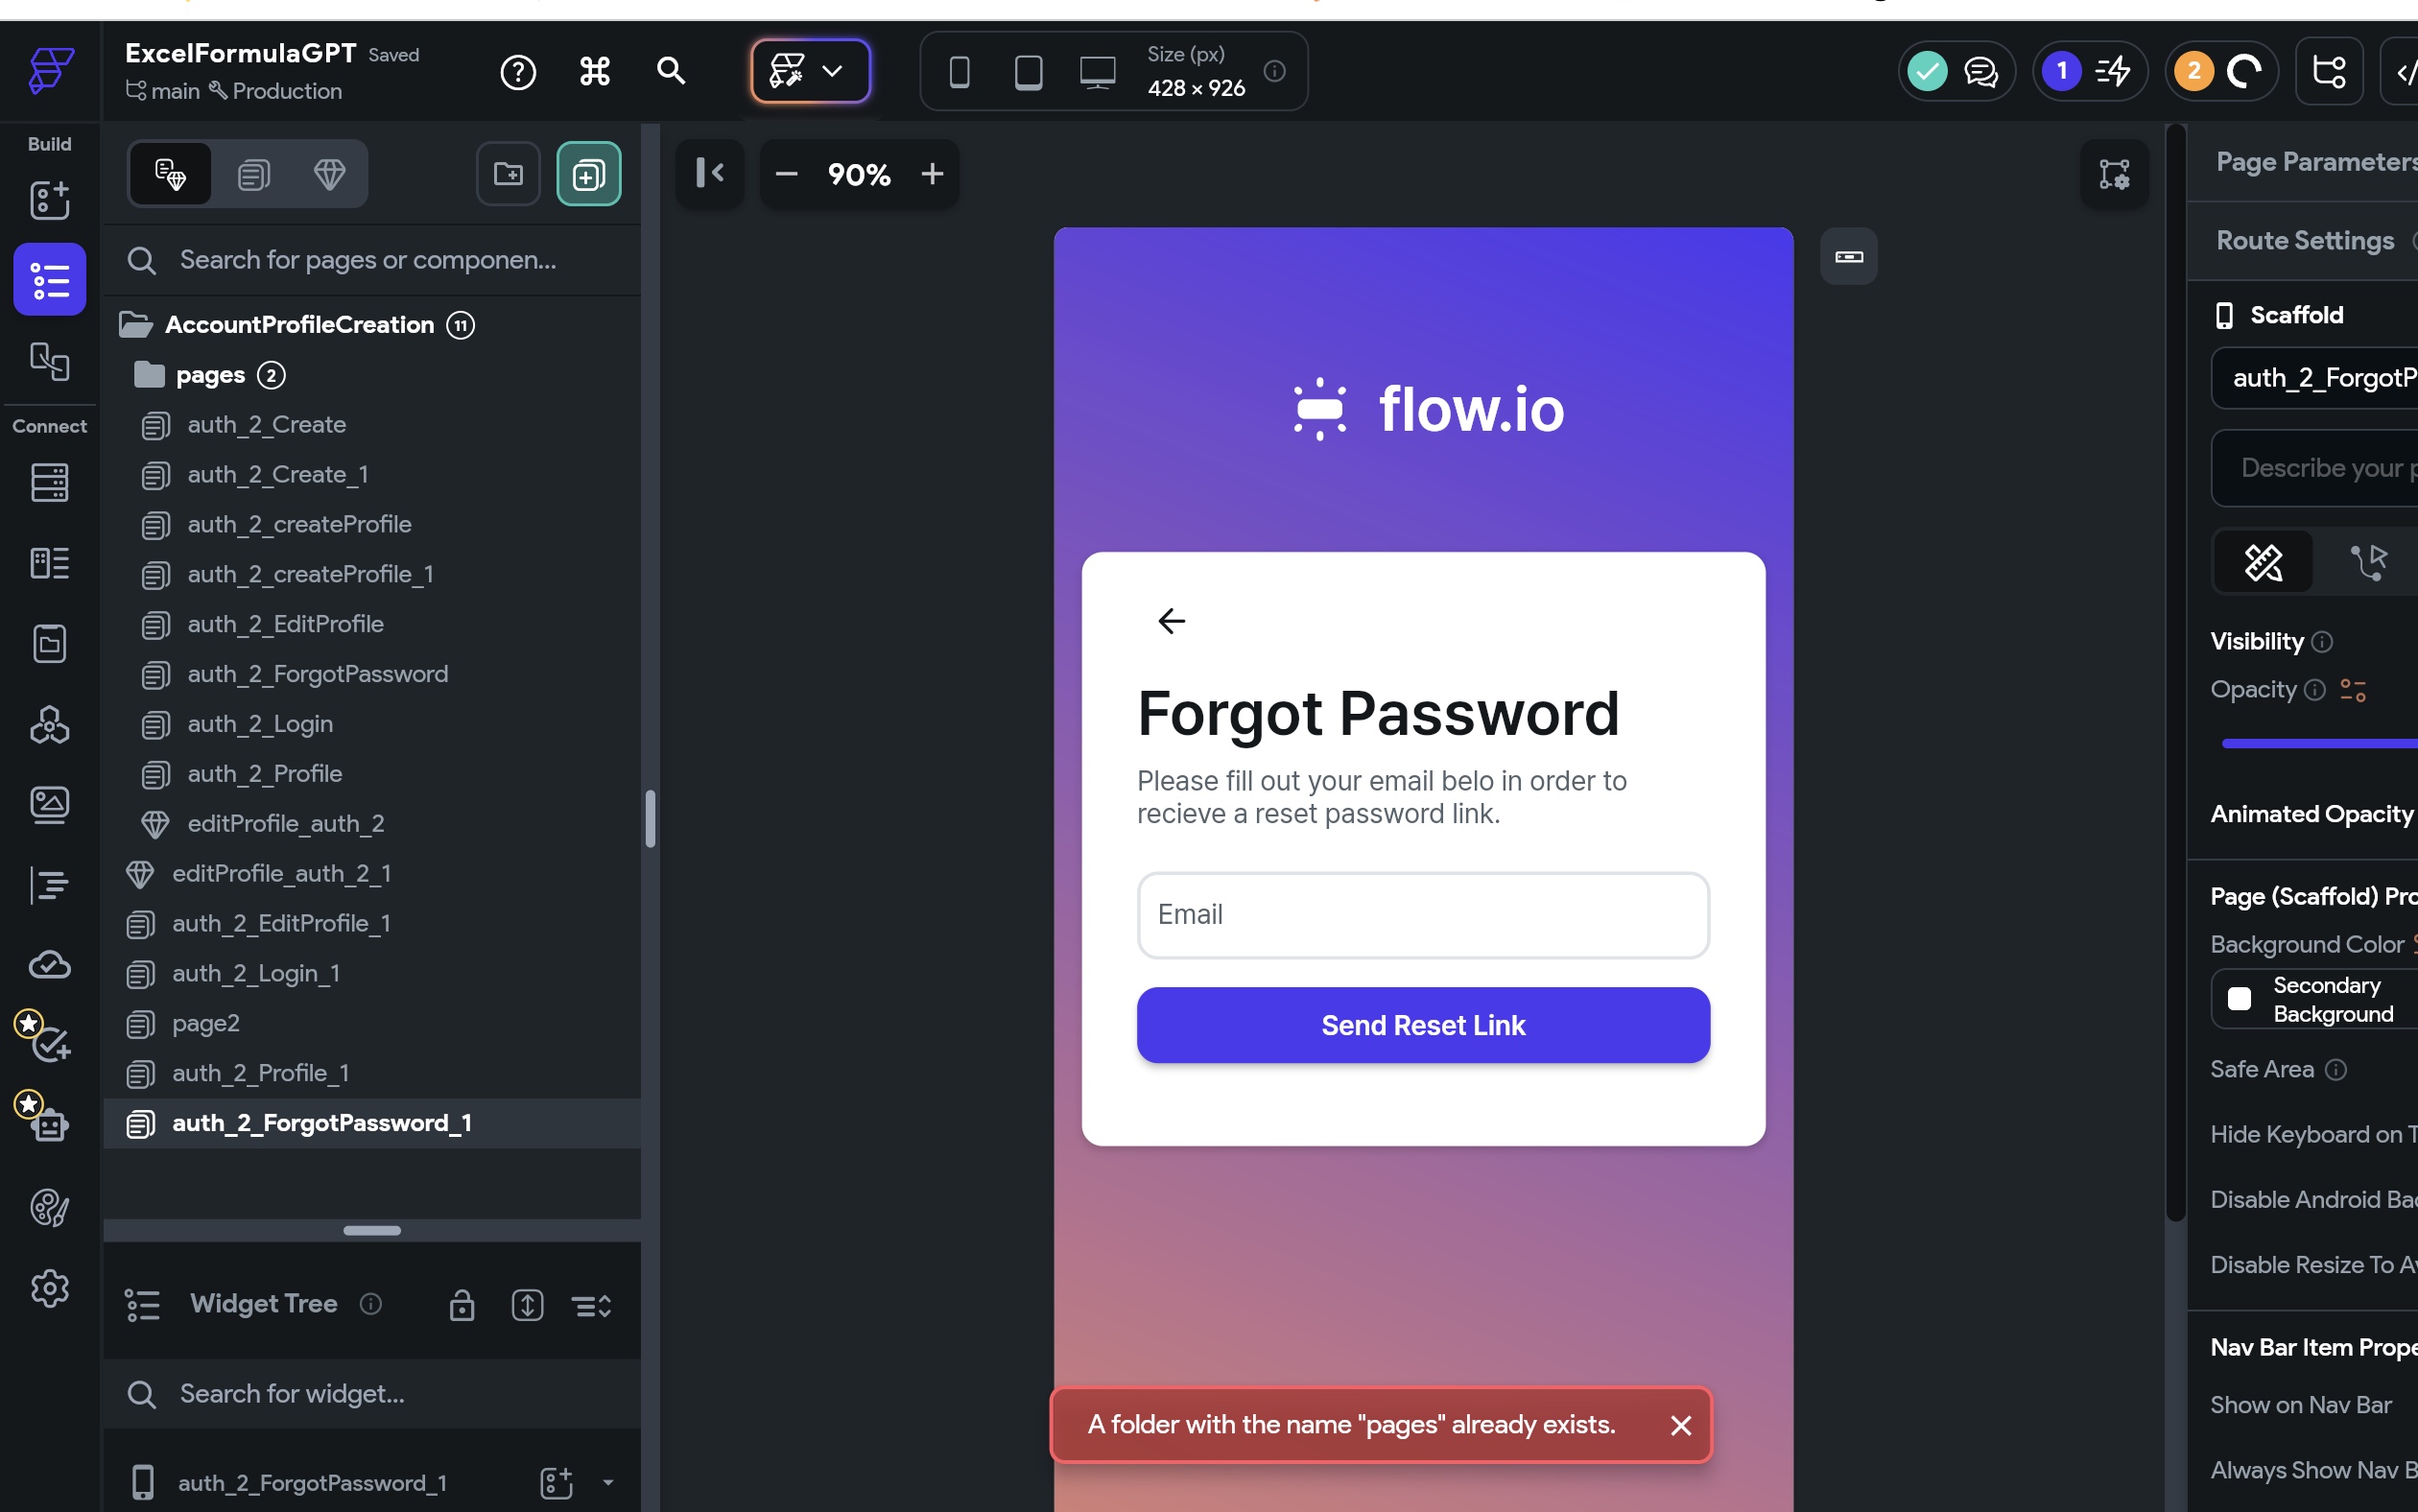
Task: Click the keyboard preview icon beside canvas
Action: pos(1849,257)
